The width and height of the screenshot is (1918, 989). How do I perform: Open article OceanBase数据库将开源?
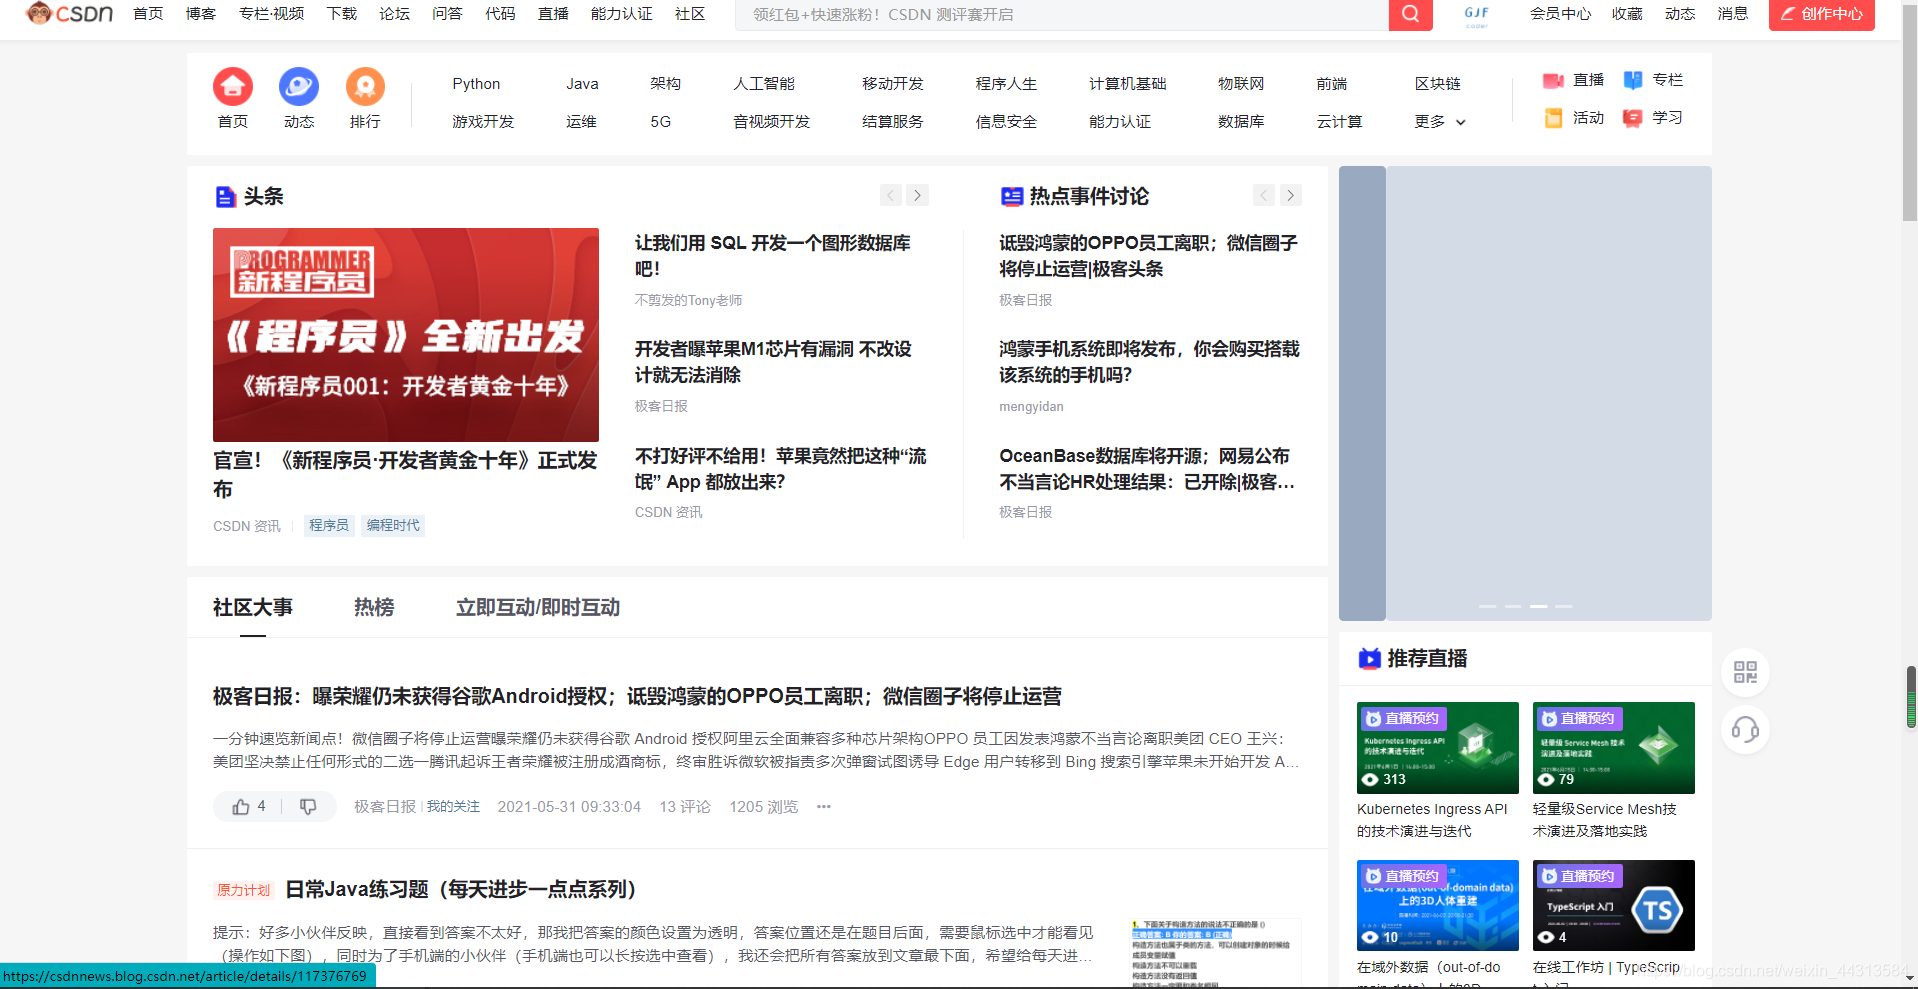(1147, 469)
